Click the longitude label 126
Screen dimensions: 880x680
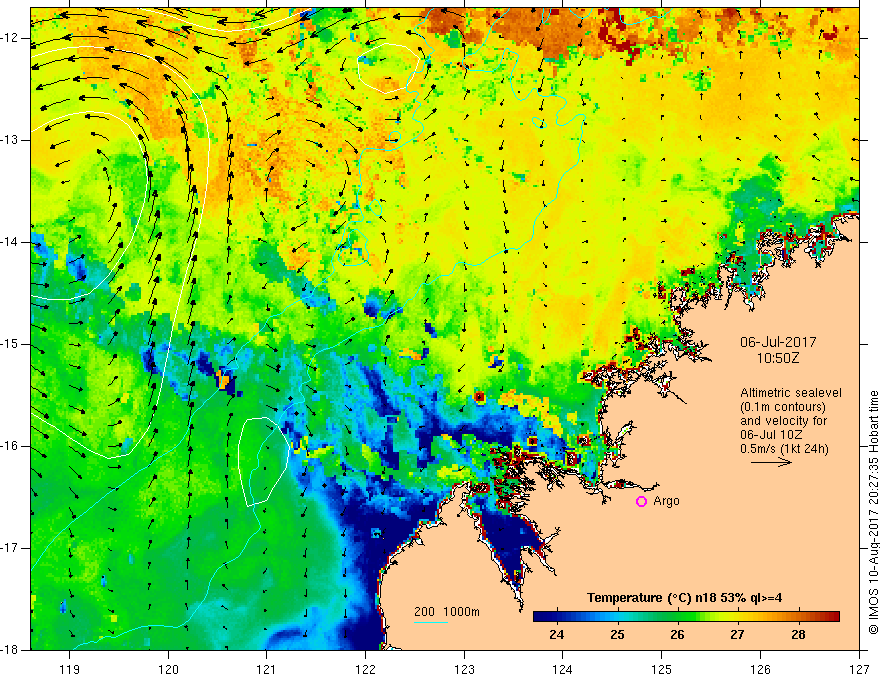point(760,669)
